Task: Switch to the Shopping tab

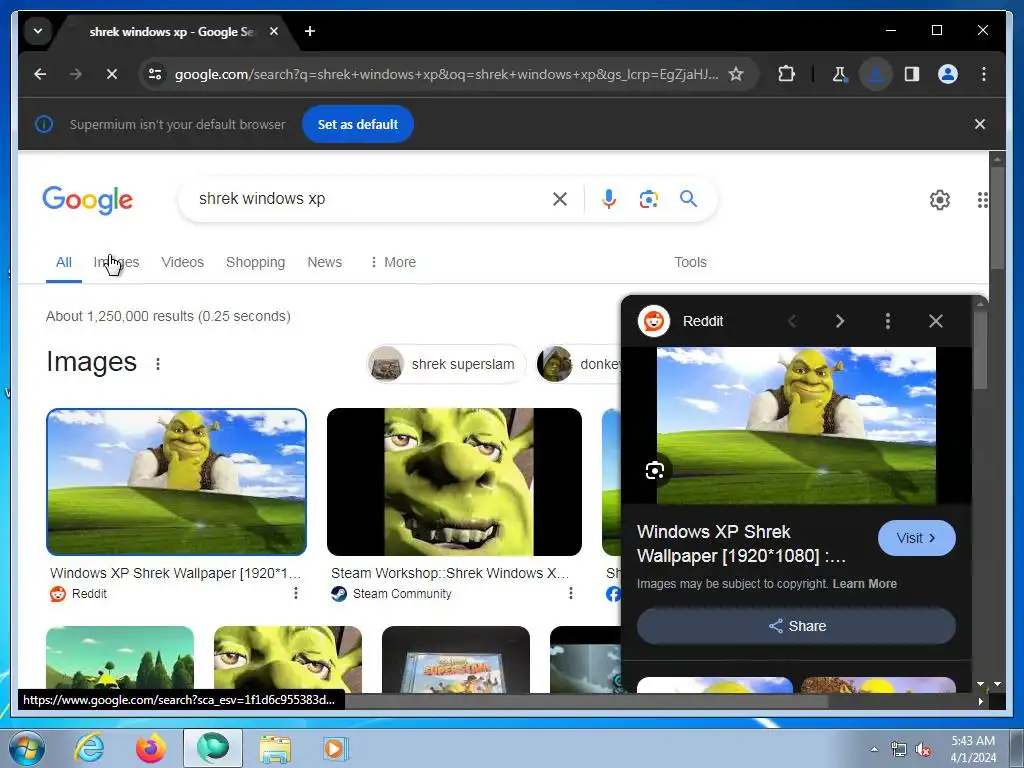Action: (255, 262)
